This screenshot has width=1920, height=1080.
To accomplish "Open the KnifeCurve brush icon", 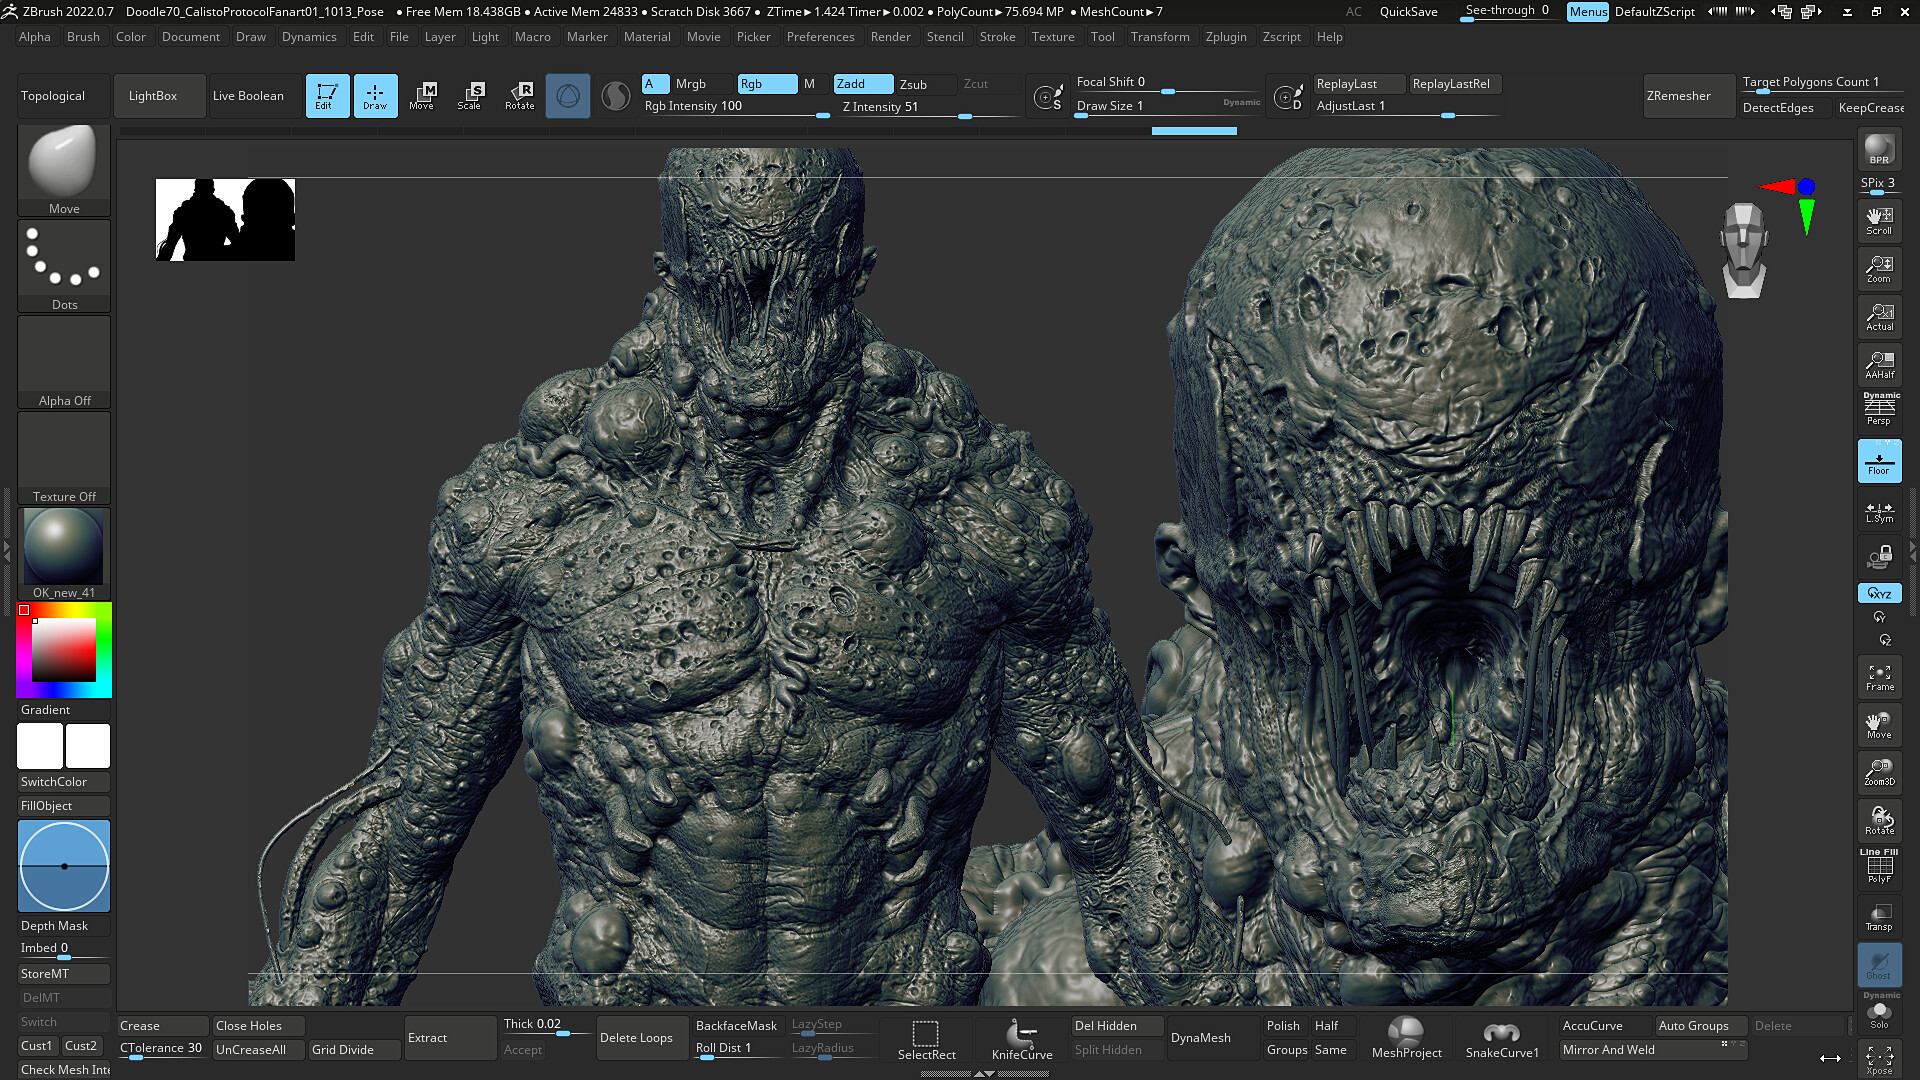I will (x=1022, y=1039).
